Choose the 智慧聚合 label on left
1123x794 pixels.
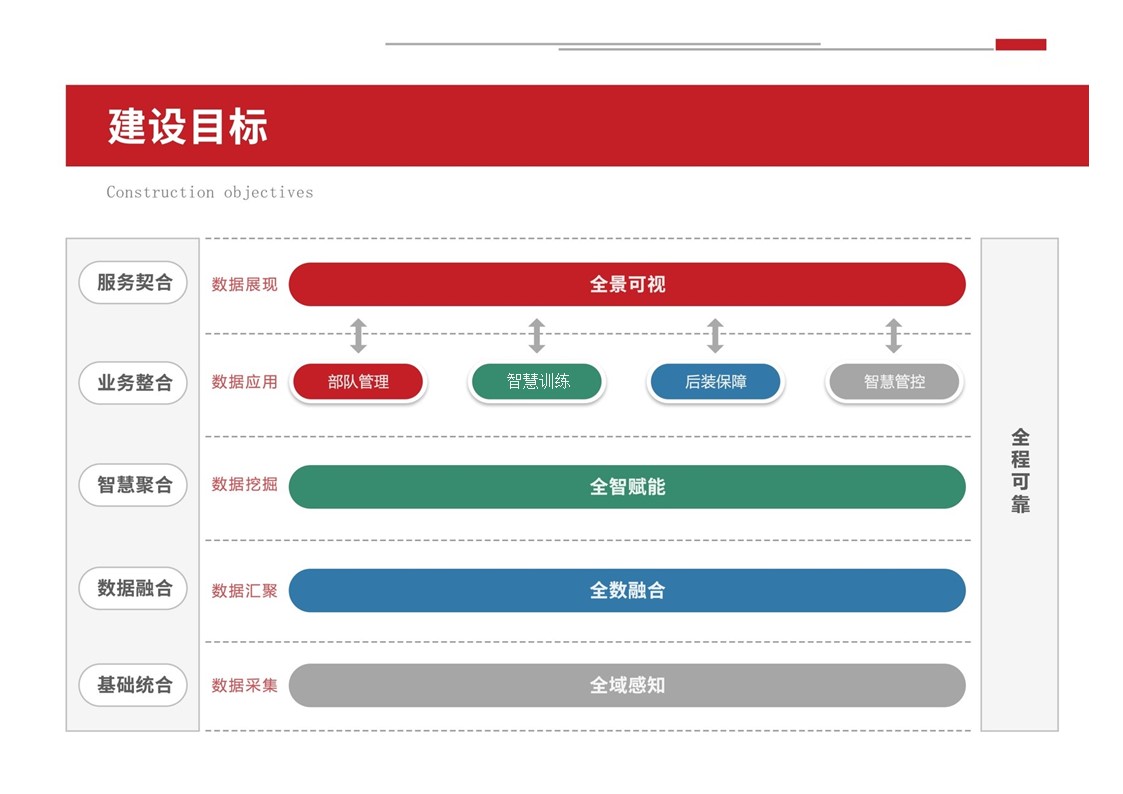[134, 485]
